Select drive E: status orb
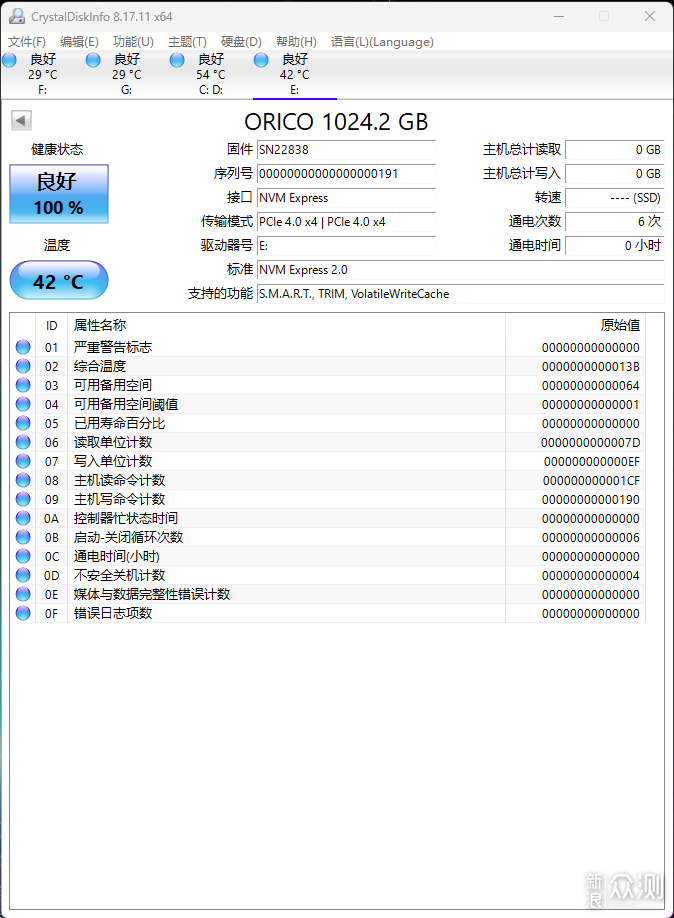Viewport: 674px width, 918px height. pyautogui.click(x=261, y=60)
